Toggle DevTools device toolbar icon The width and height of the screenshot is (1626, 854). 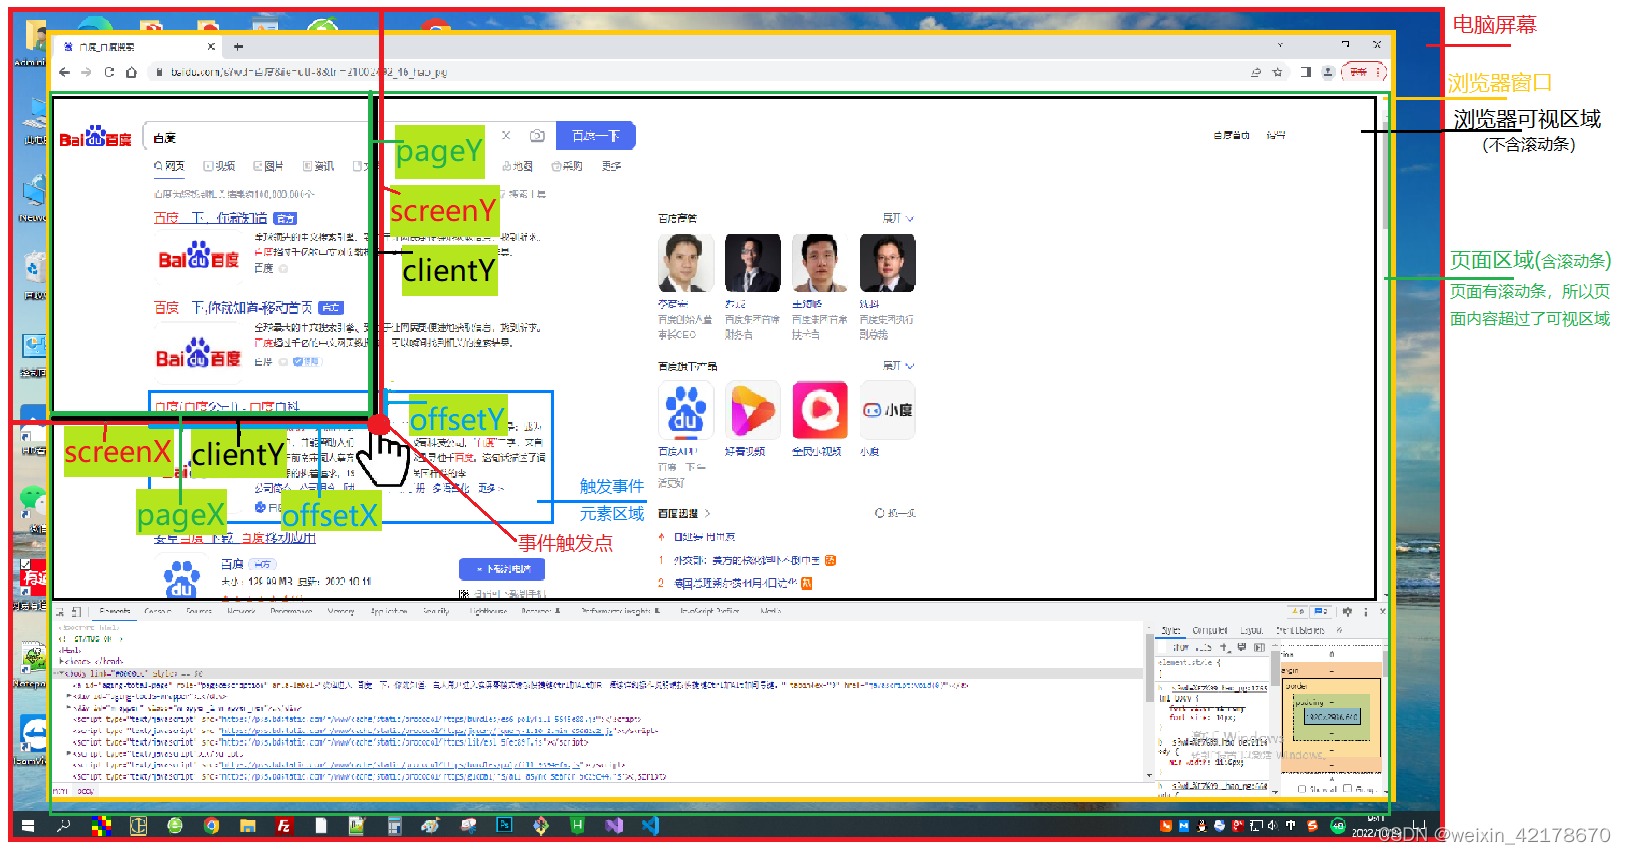[x=76, y=611]
